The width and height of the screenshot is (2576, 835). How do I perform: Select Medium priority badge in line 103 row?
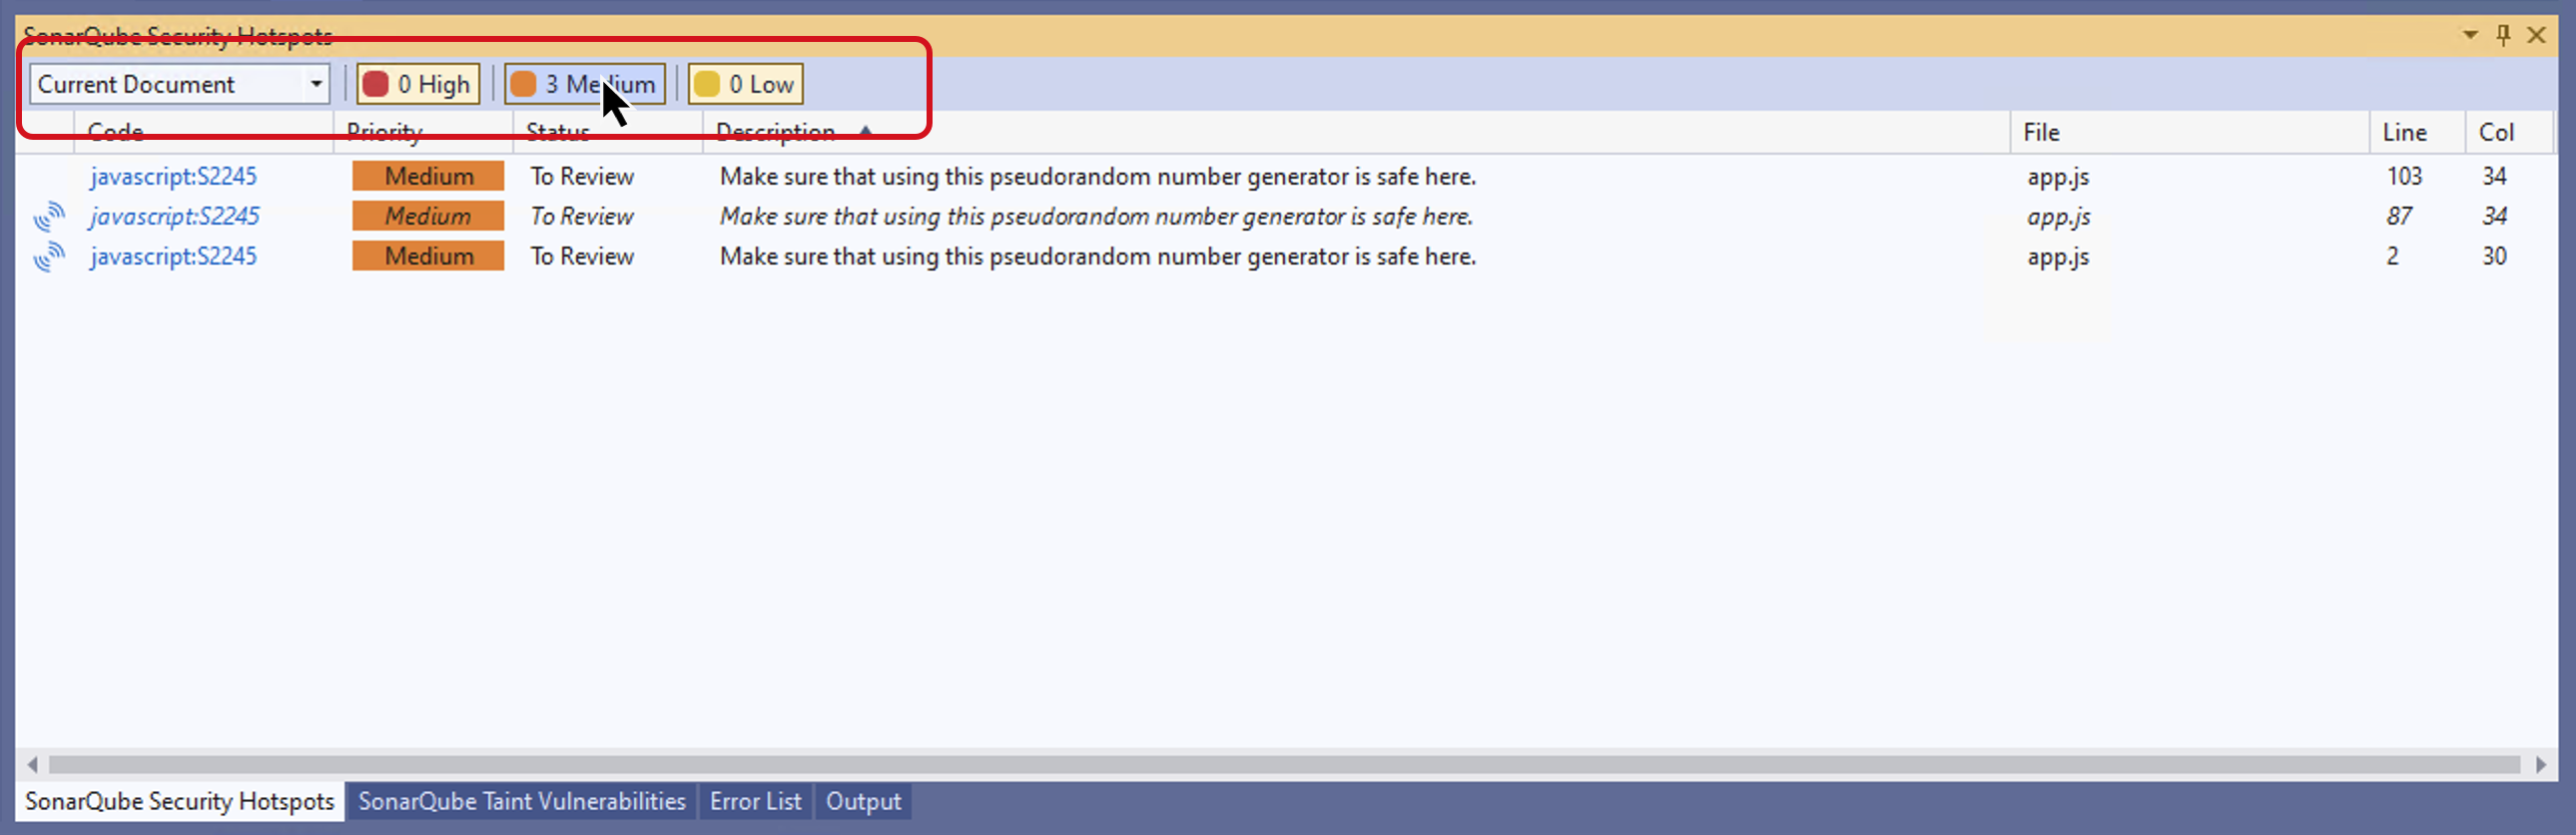428,176
